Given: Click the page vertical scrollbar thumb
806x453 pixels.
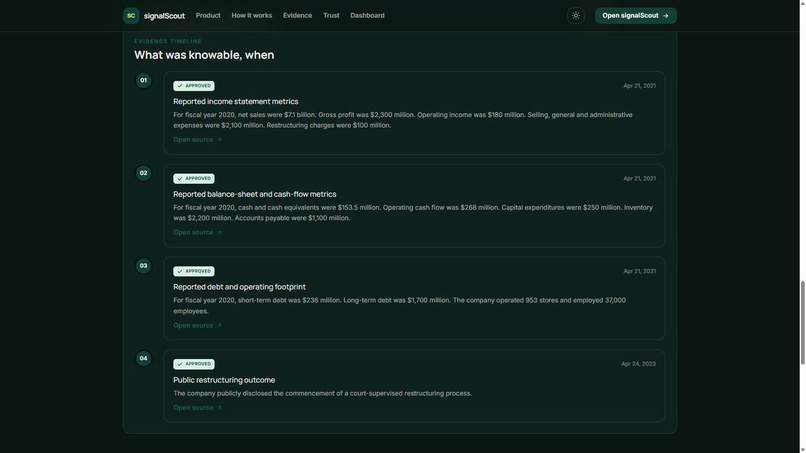Looking at the screenshot, I should click(x=802, y=323).
